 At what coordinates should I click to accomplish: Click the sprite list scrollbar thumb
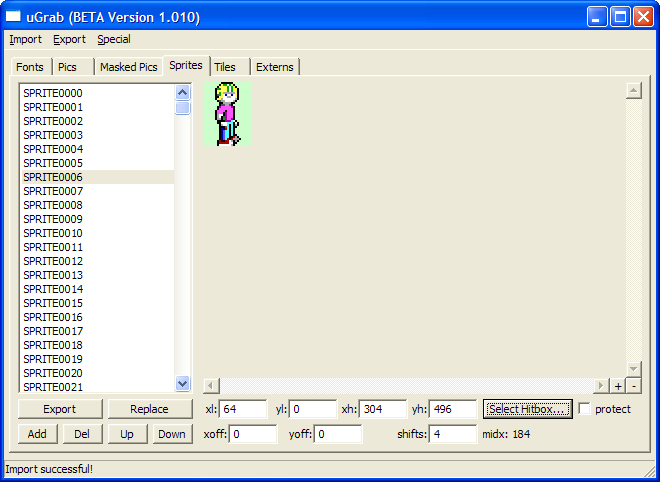coord(183,108)
